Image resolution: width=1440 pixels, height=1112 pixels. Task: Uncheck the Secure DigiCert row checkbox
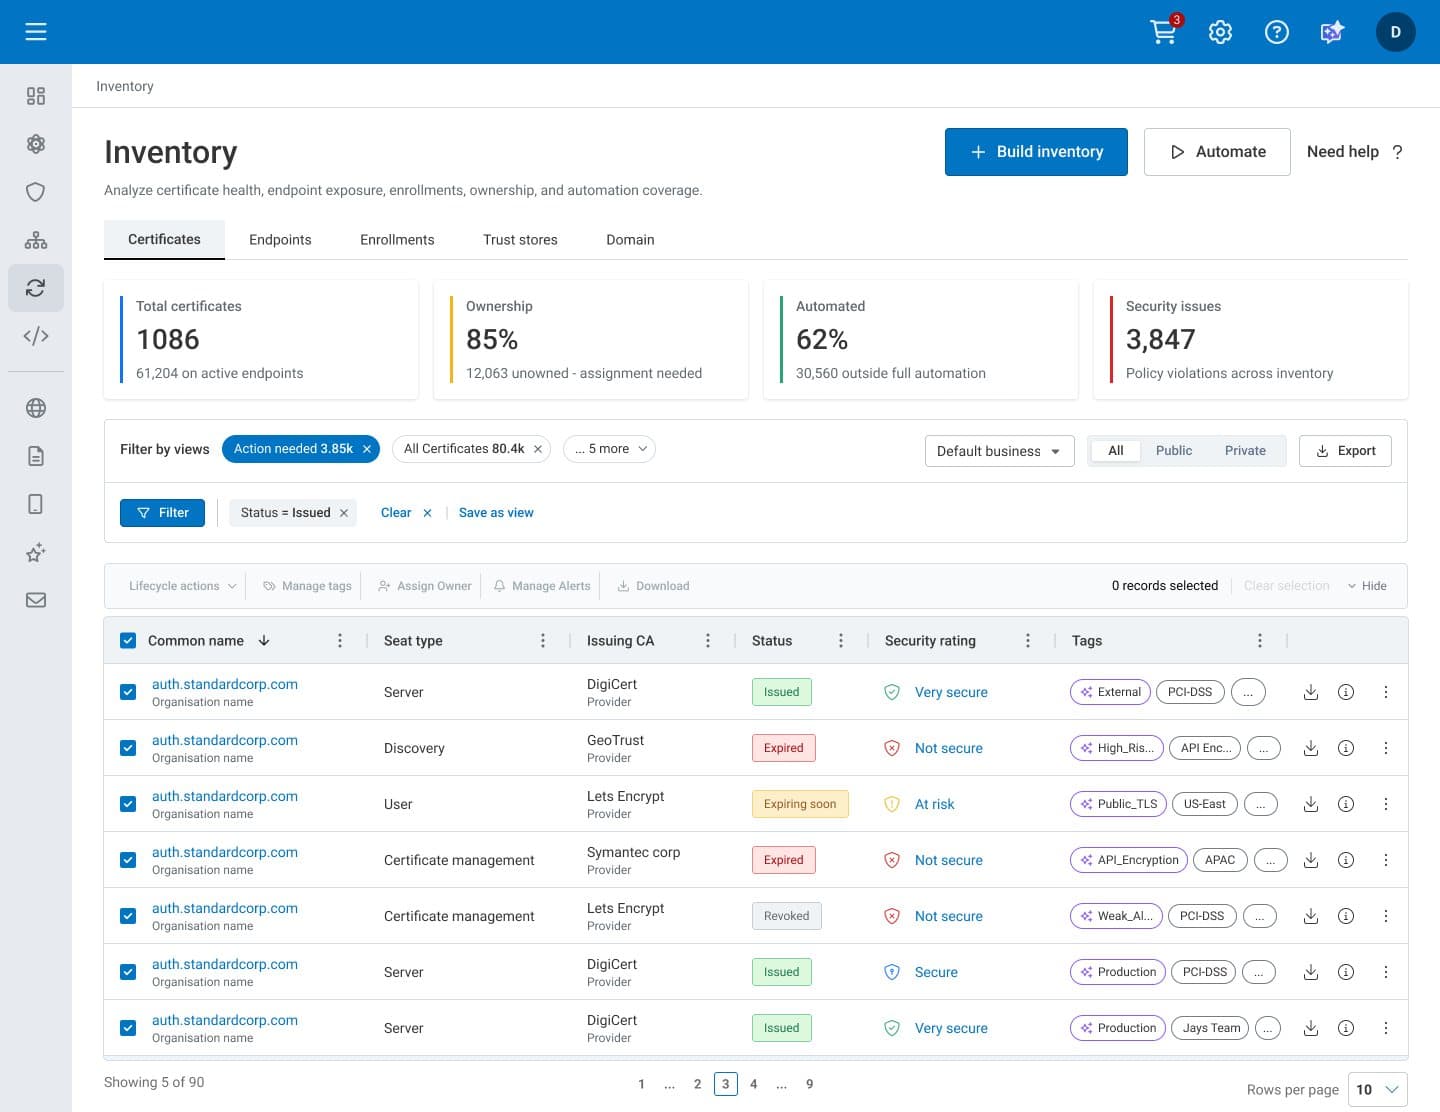coord(128,972)
